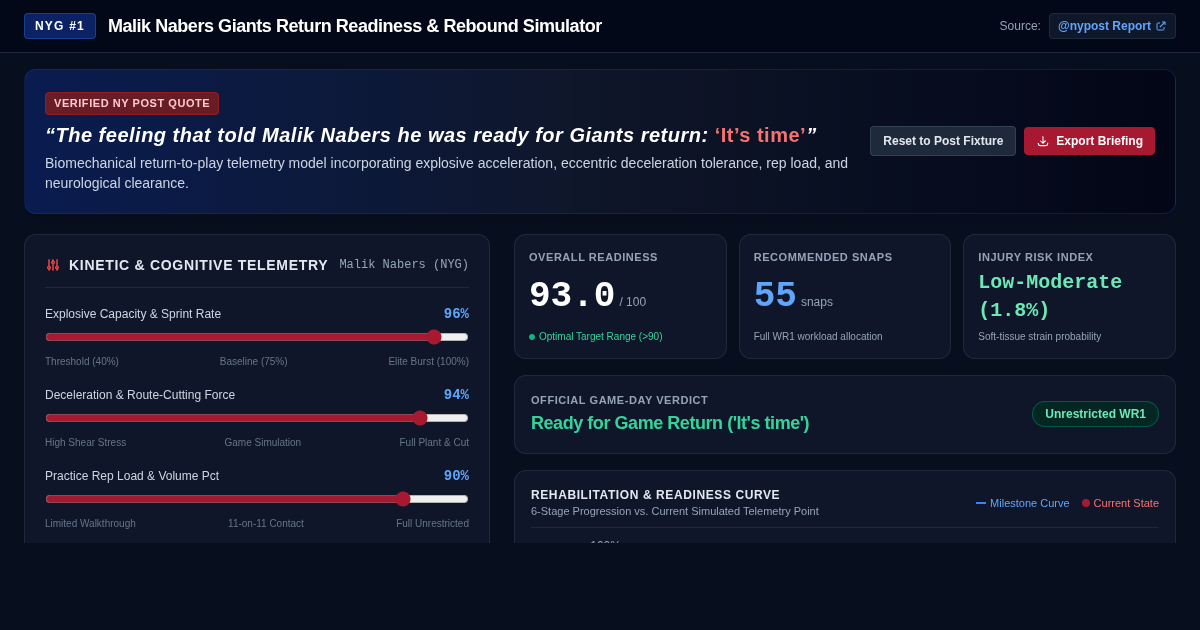This screenshot has height=630, width=1200.
Task: Click the 'Limited Walkthrough' slider label
Action: pyautogui.click(x=91, y=524)
